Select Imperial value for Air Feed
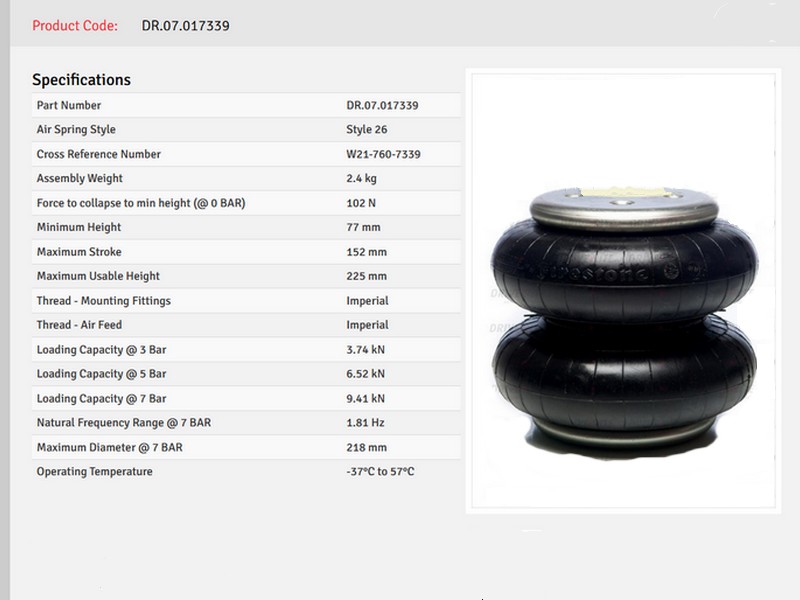This screenshot has width=800, height=600. click(367, 325)
